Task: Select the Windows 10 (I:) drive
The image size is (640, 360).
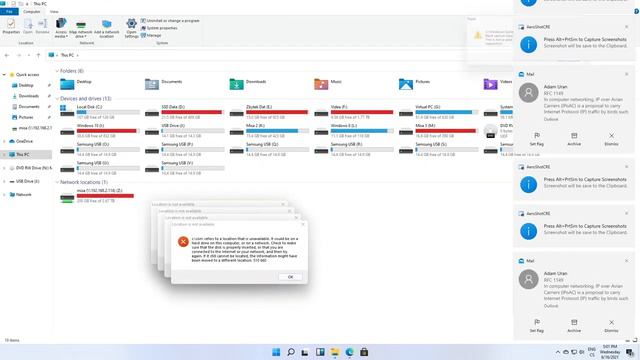Action: [100, 131]
